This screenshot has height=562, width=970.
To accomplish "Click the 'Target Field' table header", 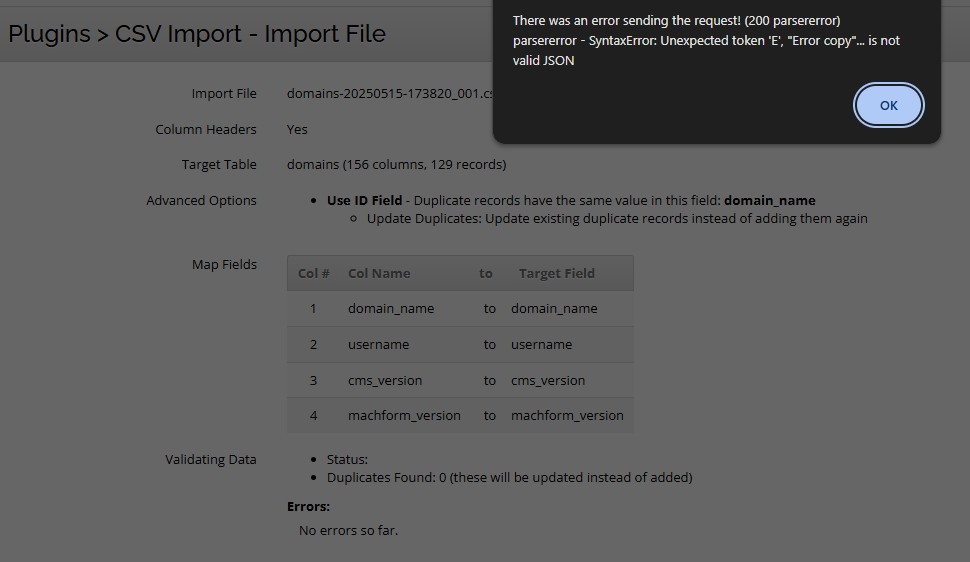I will point(556,273).
